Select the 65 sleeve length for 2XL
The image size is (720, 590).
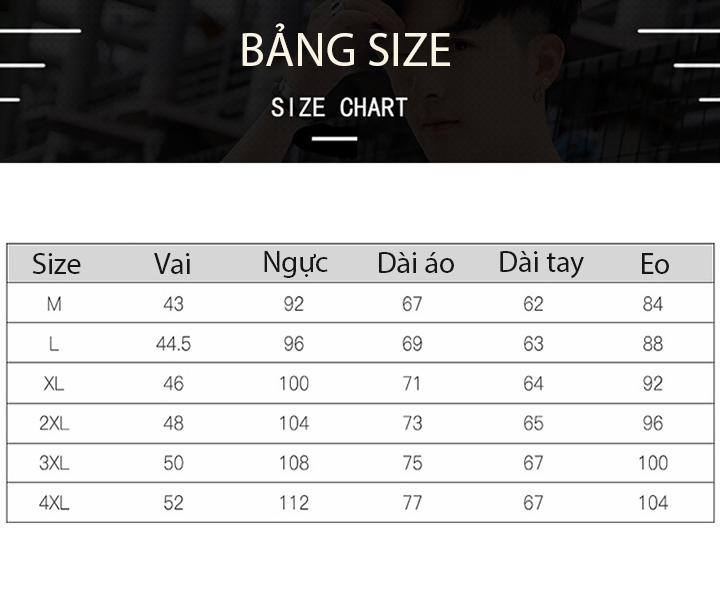(533, 424)
